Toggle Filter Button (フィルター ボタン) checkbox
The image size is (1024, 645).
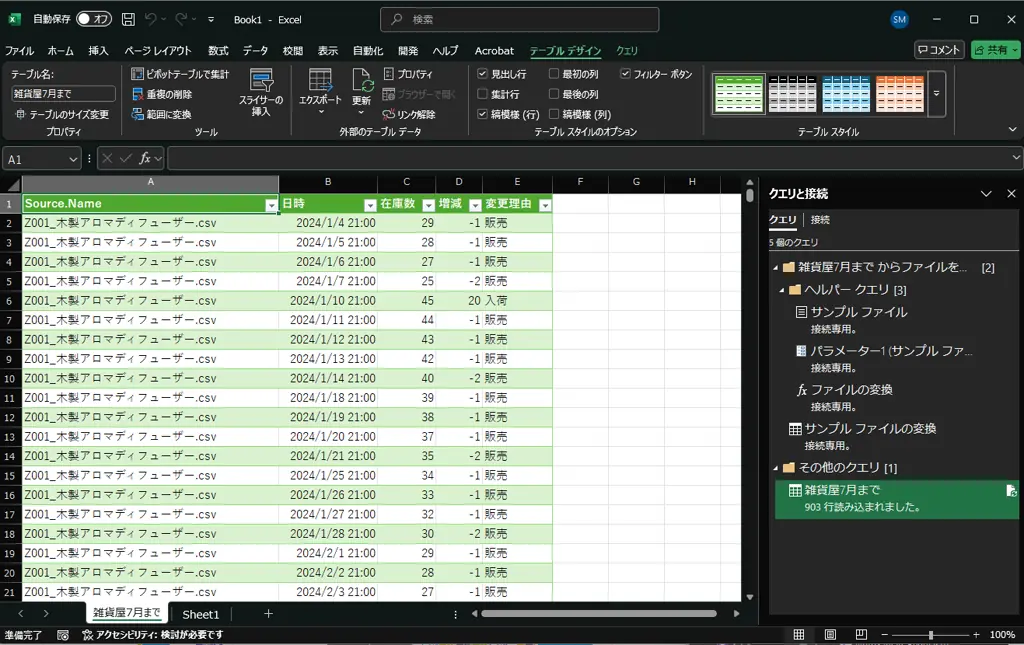click(x=625, y=74)
